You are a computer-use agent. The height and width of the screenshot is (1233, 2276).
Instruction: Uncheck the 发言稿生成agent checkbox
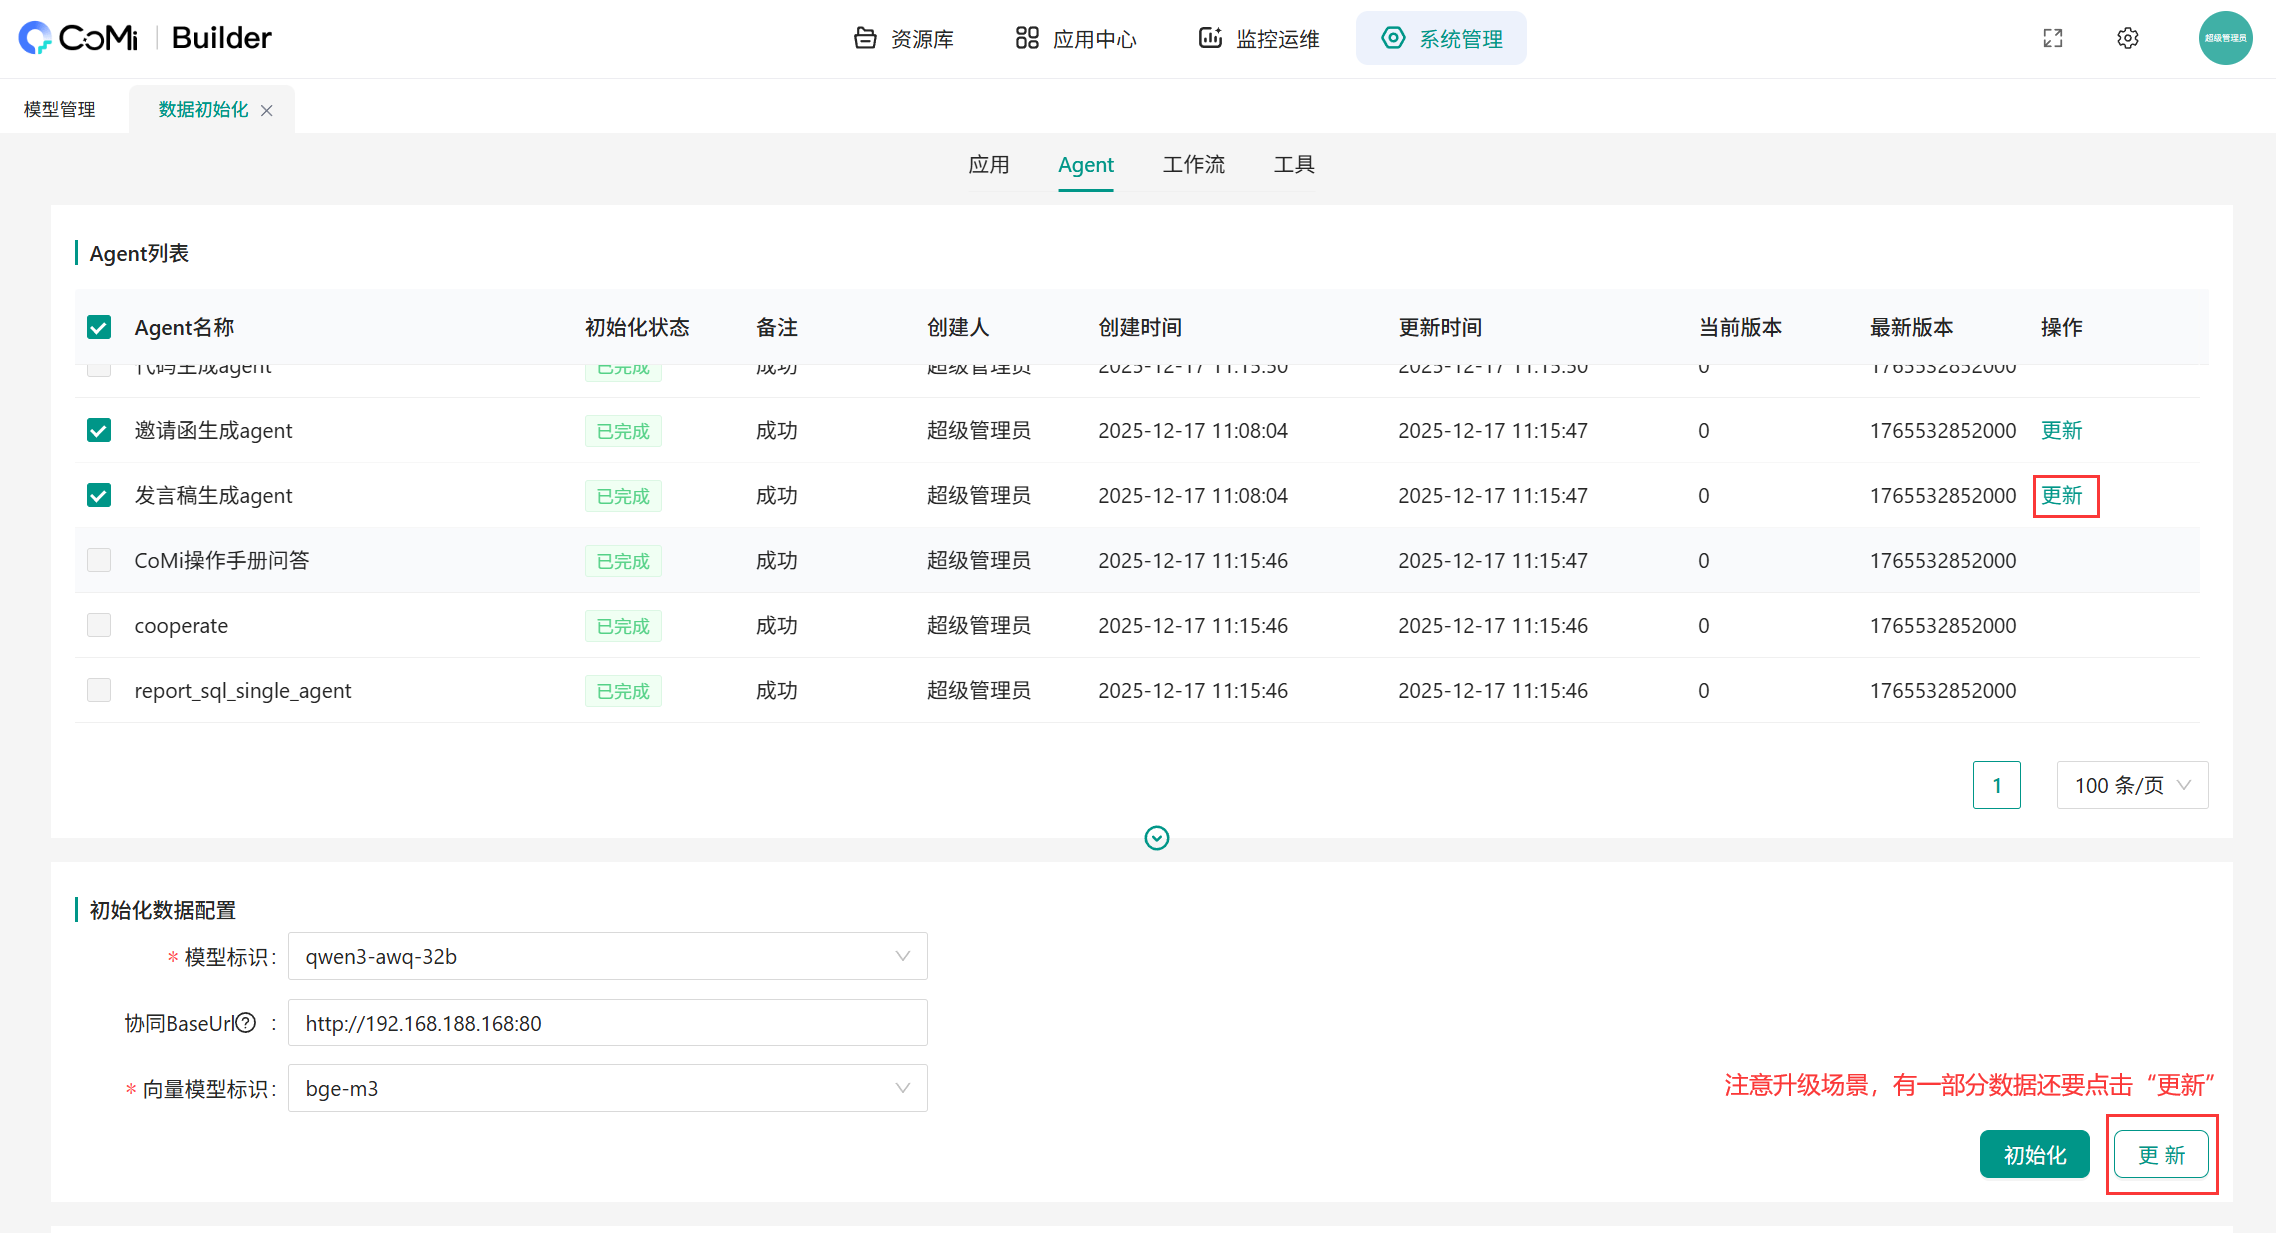(99, 495)
